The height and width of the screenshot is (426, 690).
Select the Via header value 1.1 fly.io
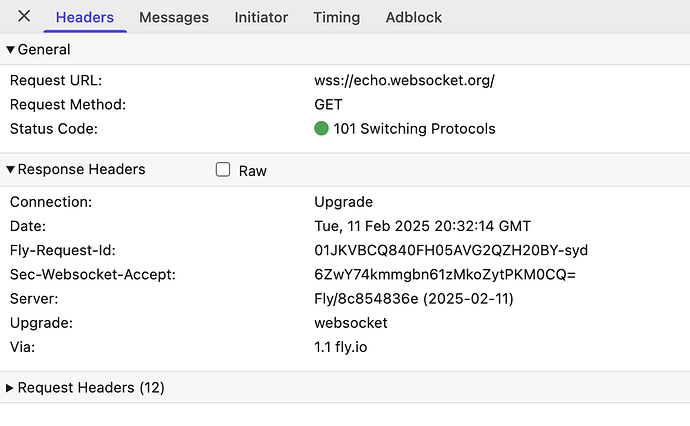click(341, 347)
